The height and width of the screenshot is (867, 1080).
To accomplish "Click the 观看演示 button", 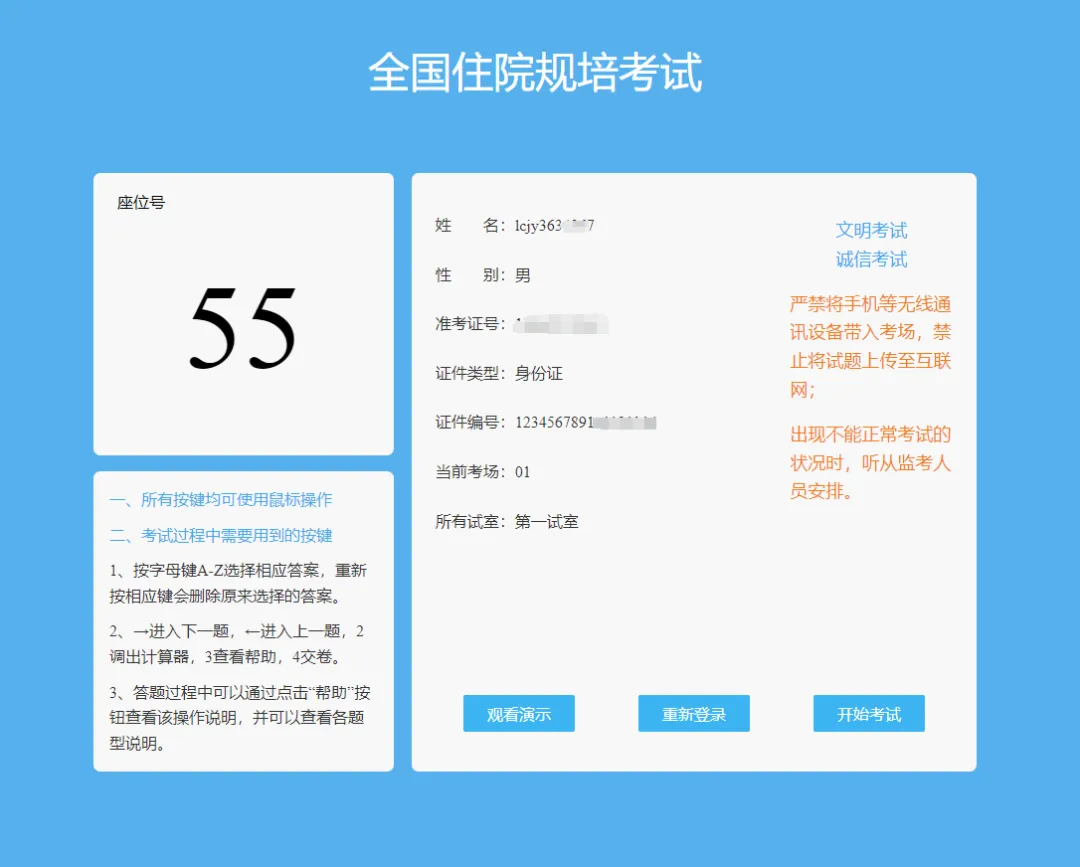I will click(518, 713).
